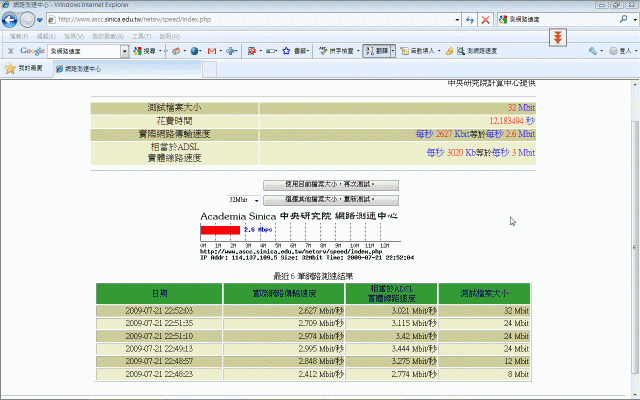The image size is (640, 400).
Task: Open the spell check dropdown arrow
Action: [358, 51]
